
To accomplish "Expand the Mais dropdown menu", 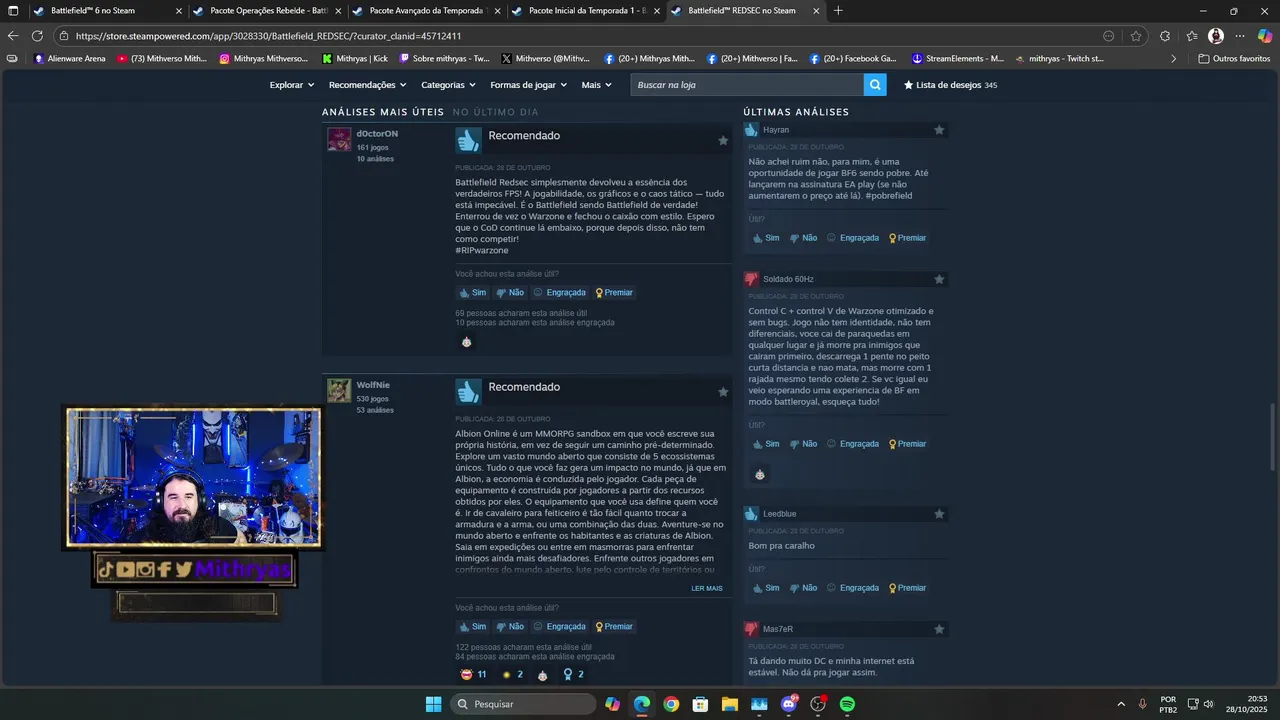I will pyautogui.click(x=597, y=85).
